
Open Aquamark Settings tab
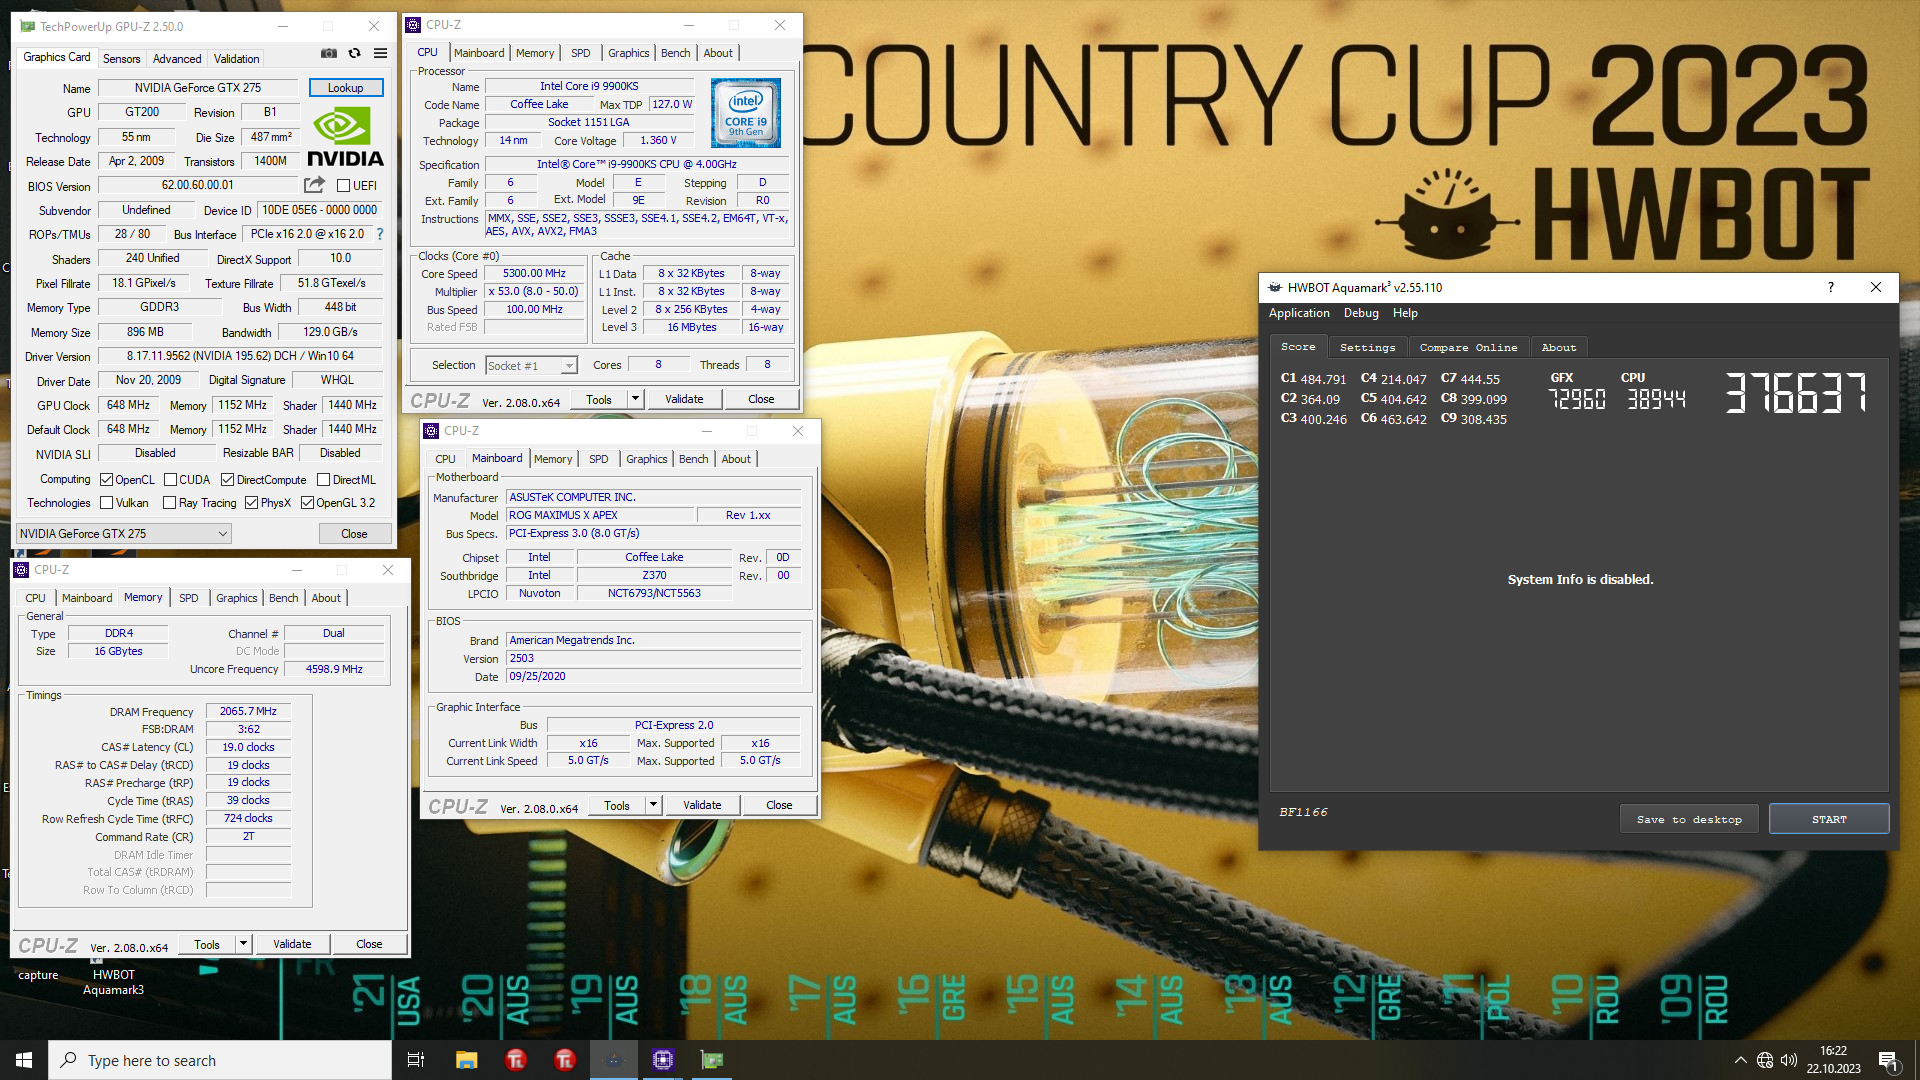(x=1367, y=347)
